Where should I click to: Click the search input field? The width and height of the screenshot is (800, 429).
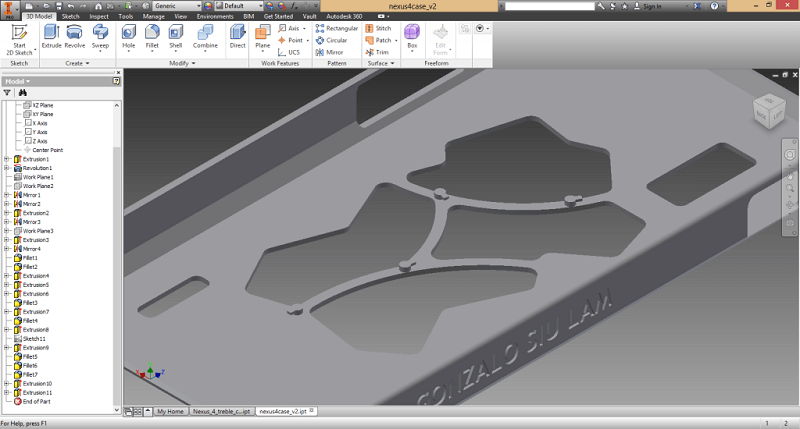(x=549, y=6)
